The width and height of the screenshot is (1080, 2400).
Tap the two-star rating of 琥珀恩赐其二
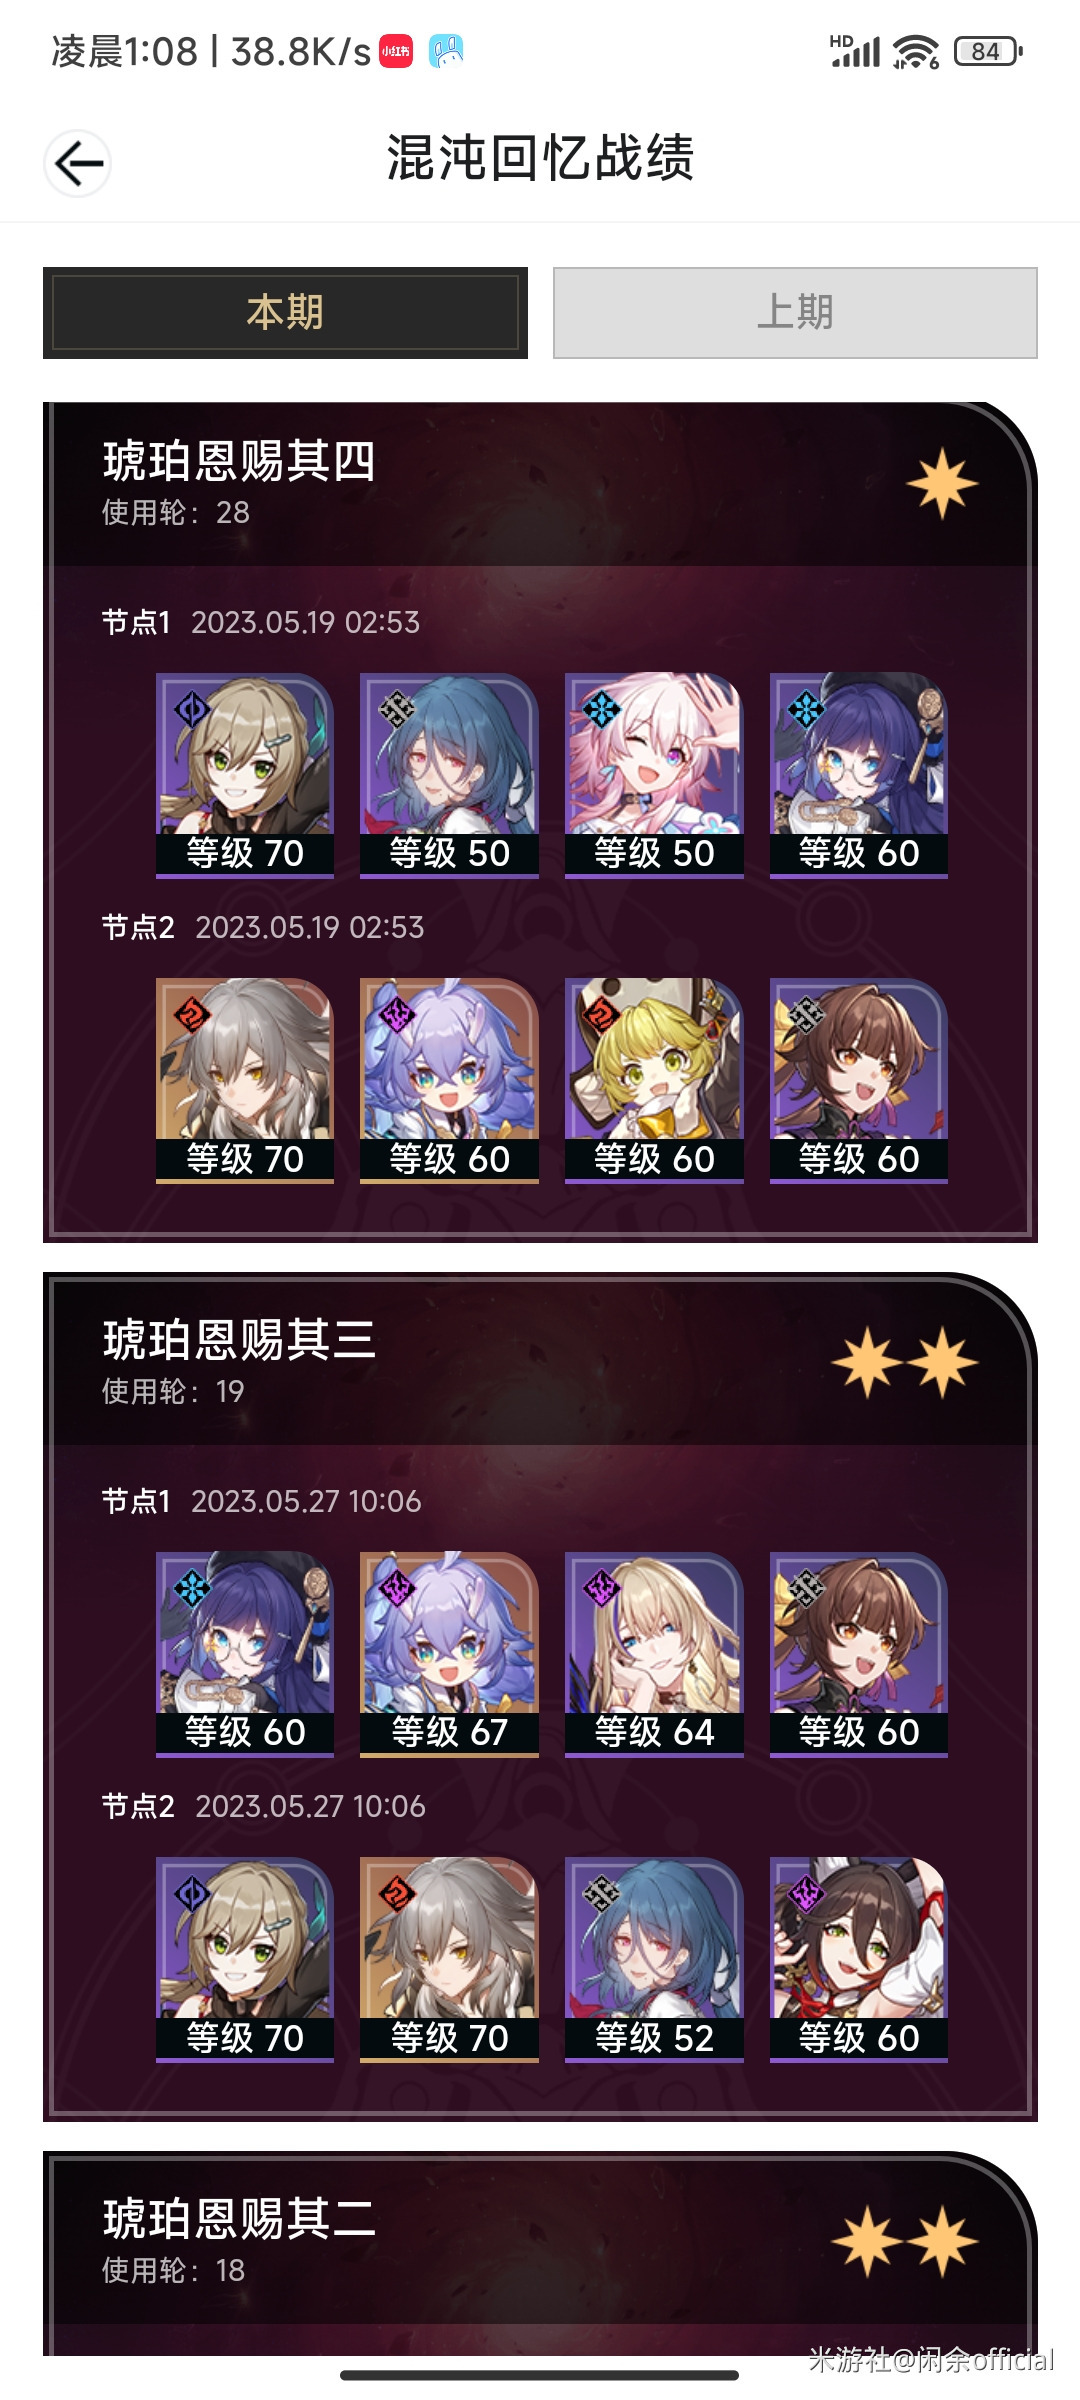click(904, 2241)
